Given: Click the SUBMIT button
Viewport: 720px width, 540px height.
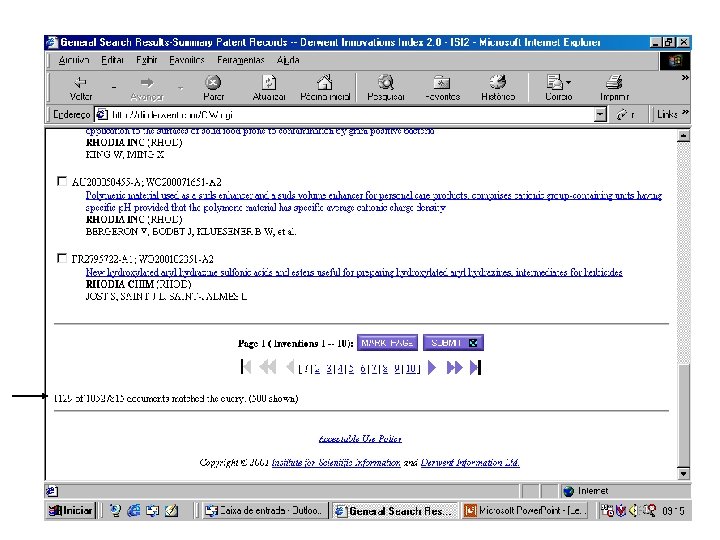Looking at the screenshot, I should [x=453, y=343].
